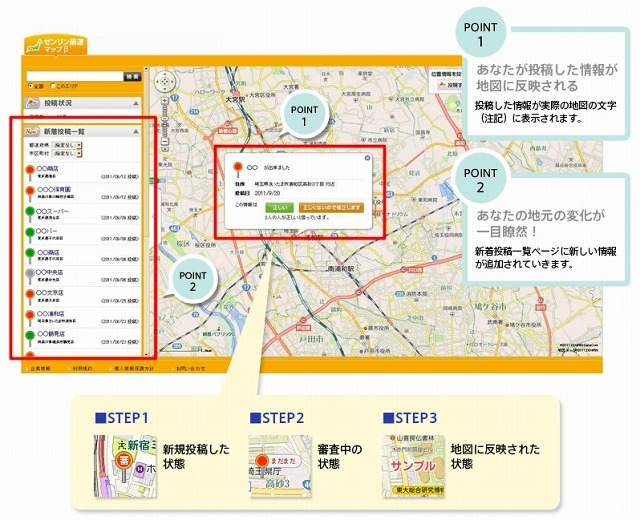Click the gray pin beside ○○中央店
This screenshot has height=520, width=640.
29,275
